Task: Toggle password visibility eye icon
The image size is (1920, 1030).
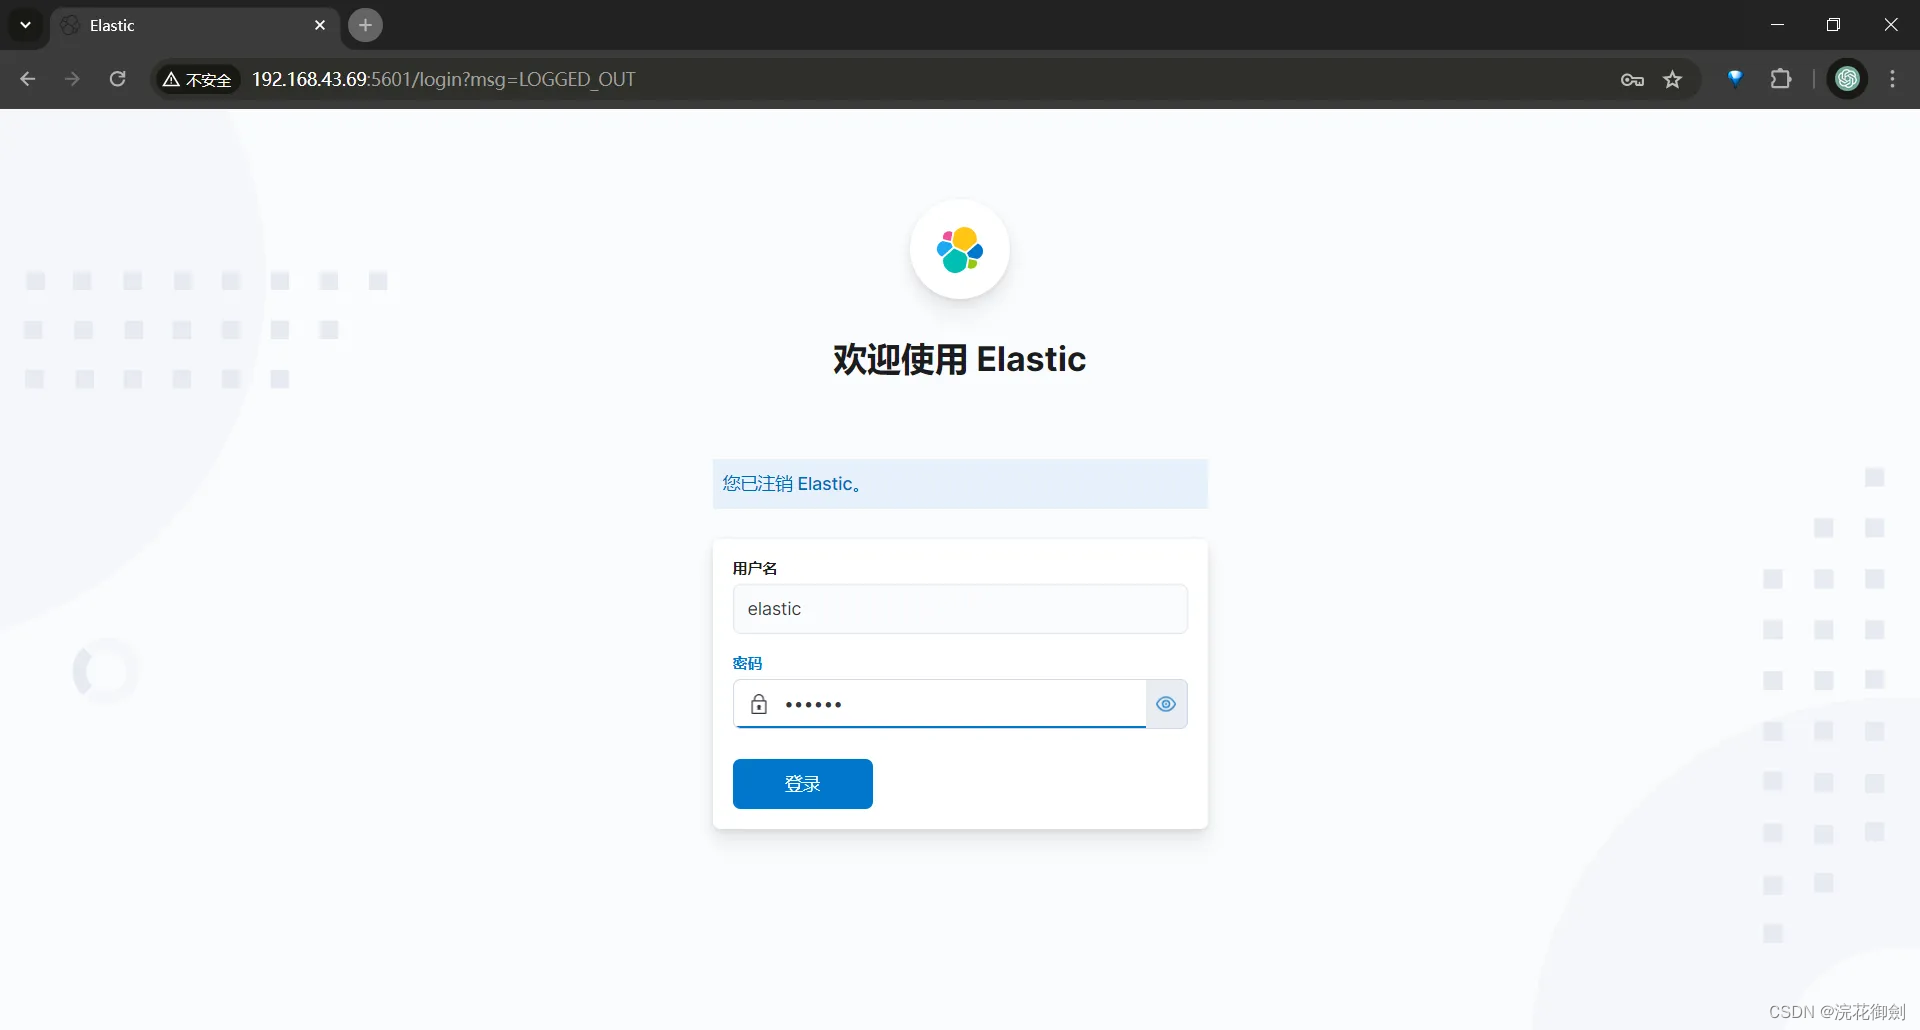Action: [x=1166, y=704]
